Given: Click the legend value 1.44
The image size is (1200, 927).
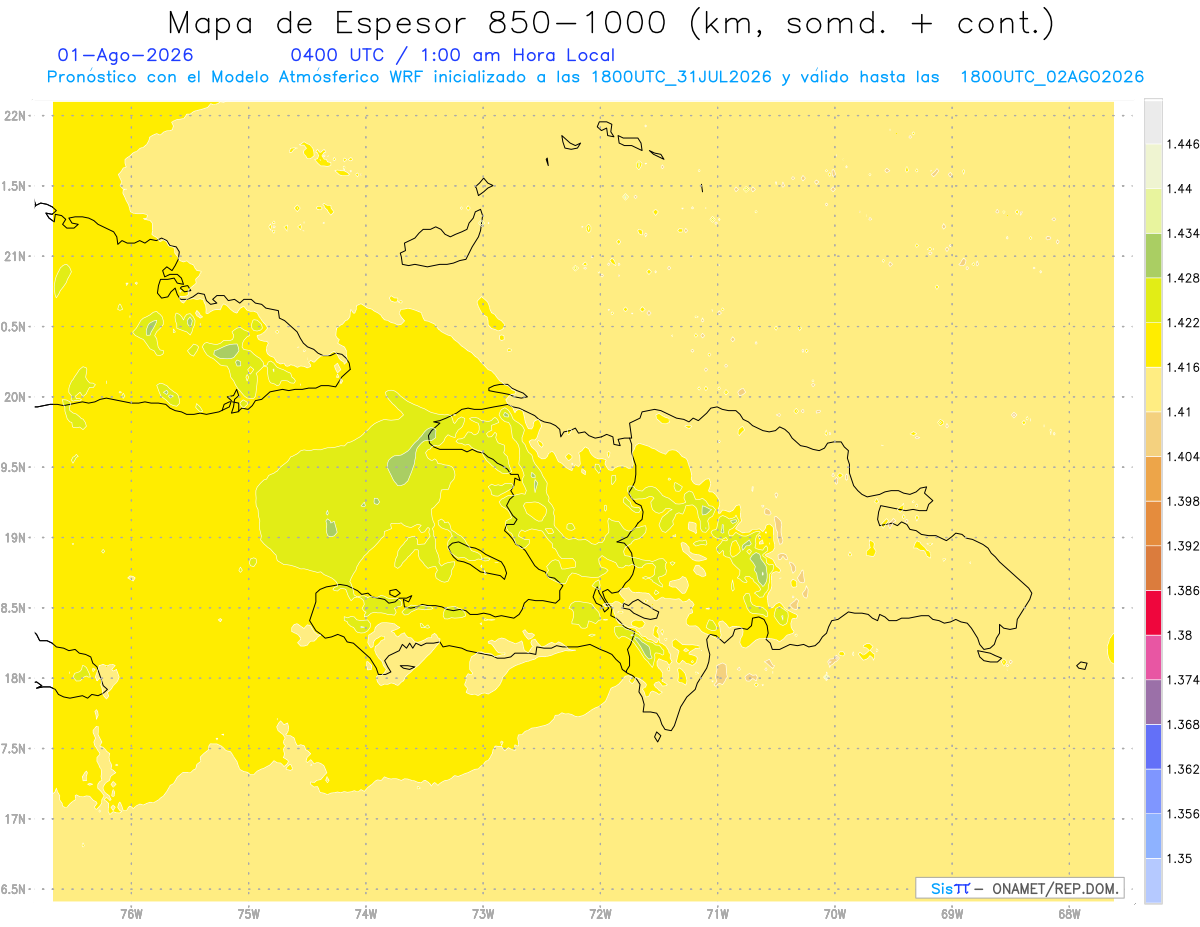Looking at the screenshot, I should [x=1181, y=189].
